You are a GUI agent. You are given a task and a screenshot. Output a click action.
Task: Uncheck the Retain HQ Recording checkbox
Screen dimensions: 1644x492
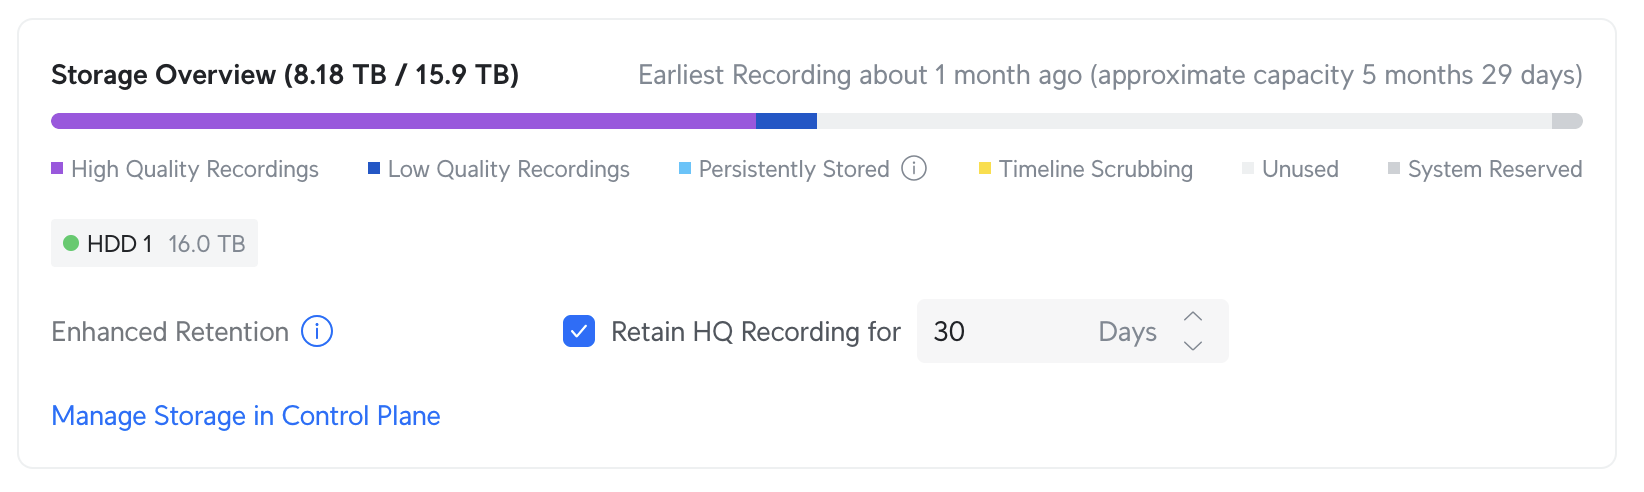579,331
